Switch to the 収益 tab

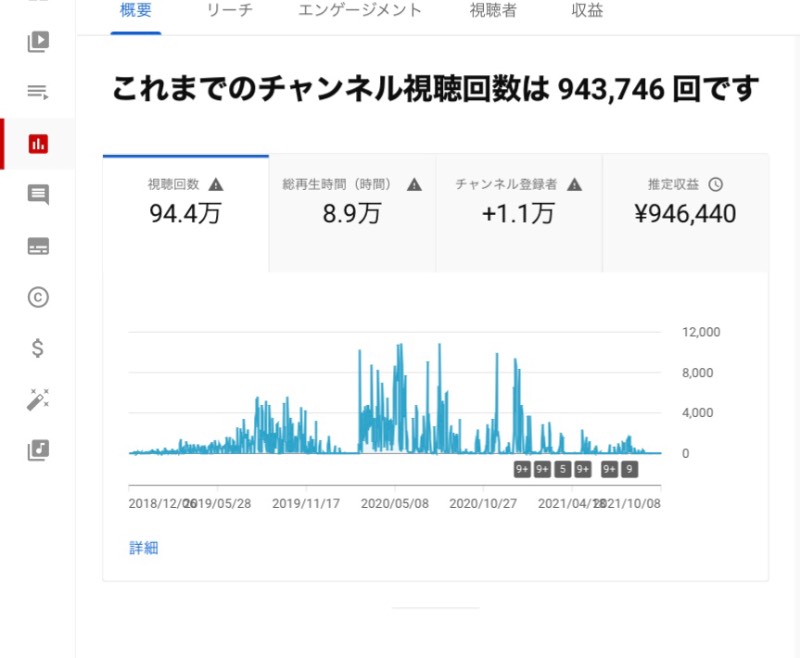click(x=587, y=10)
